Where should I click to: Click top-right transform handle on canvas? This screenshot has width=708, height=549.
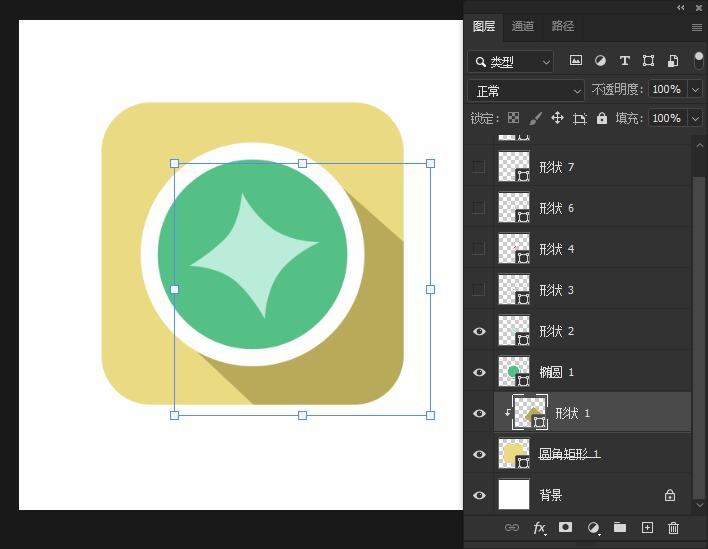click(430, 163)
